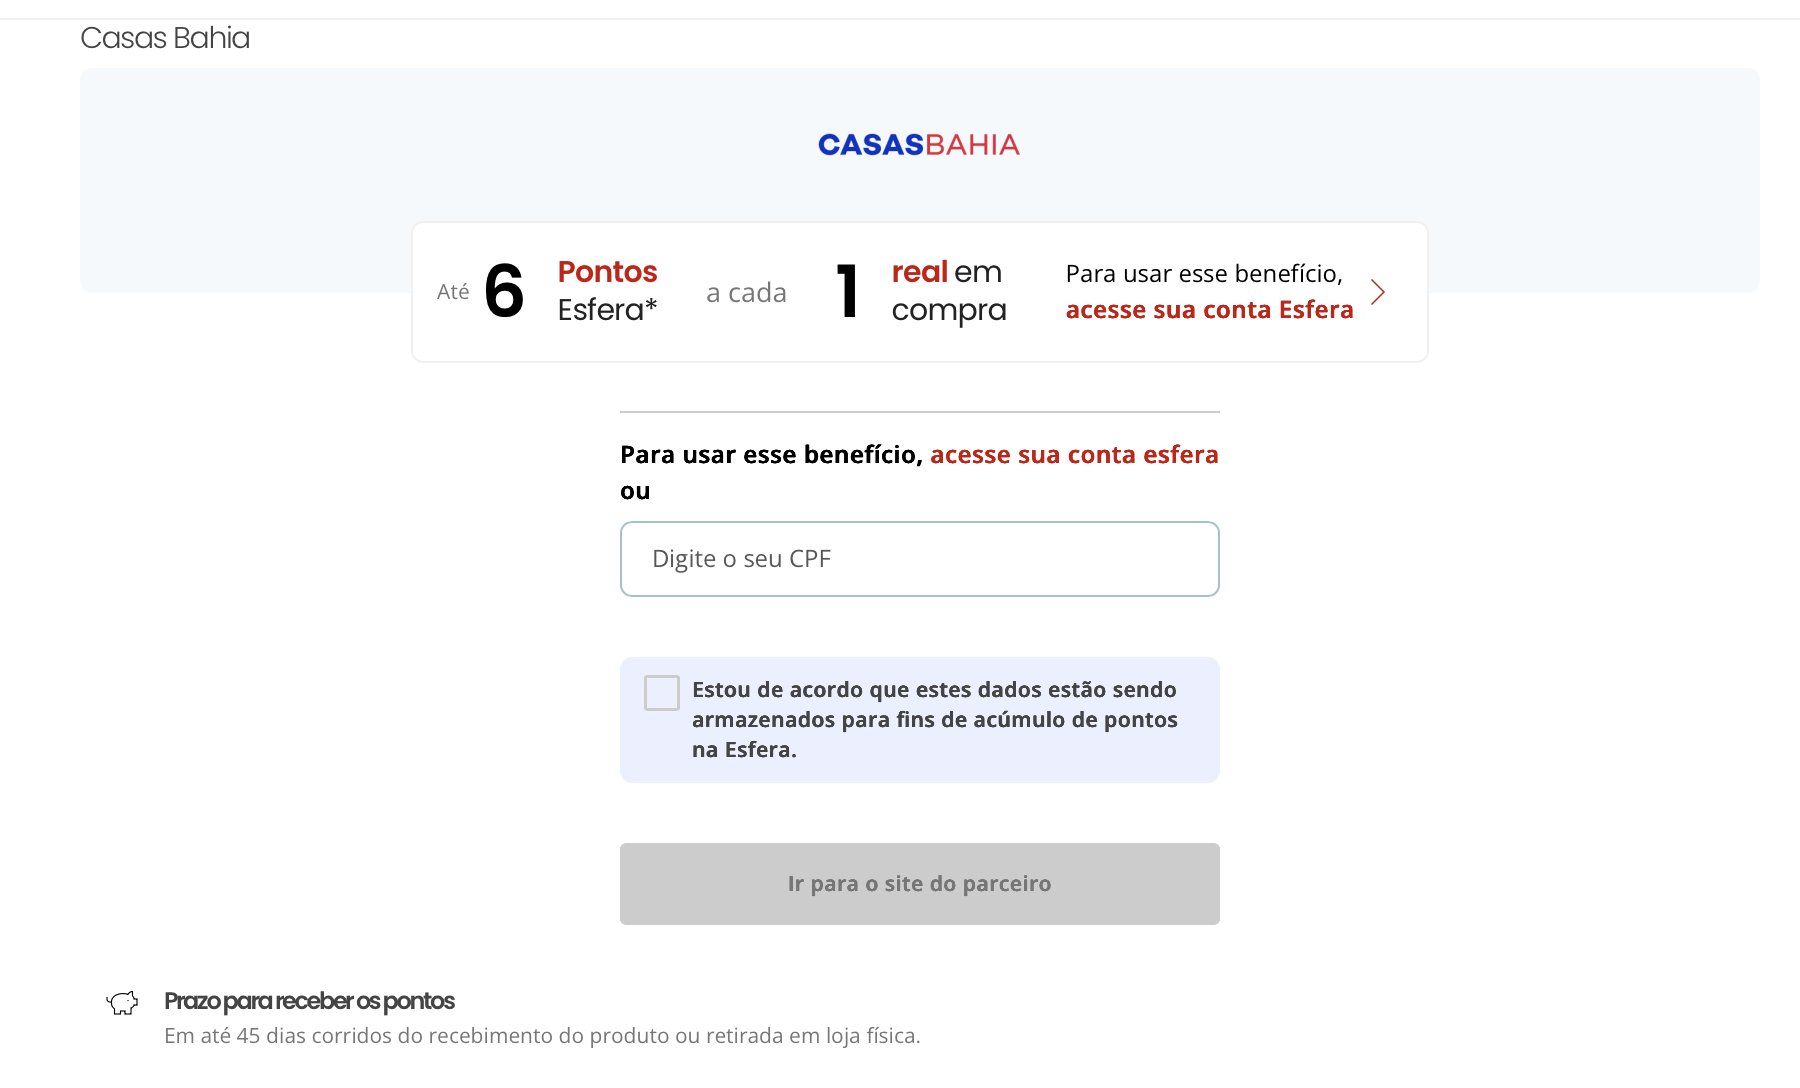Click the 'Em até 45 dias corridos' description

(x=542, y=1036)
